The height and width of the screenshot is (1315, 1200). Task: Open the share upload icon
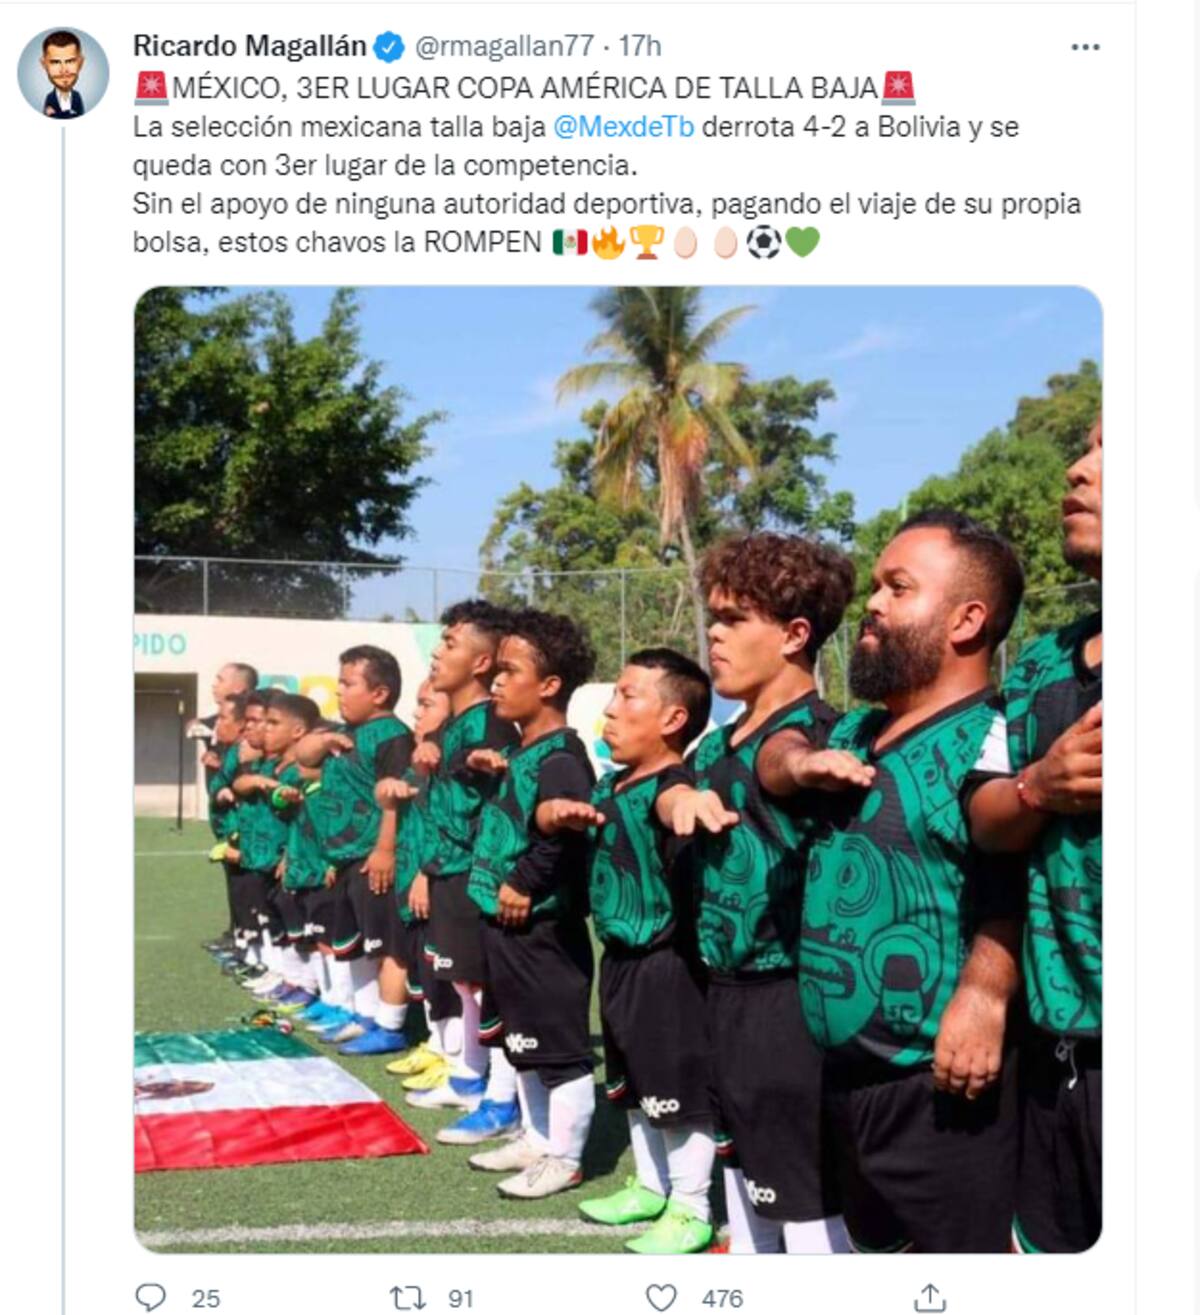coord(930,1297)
